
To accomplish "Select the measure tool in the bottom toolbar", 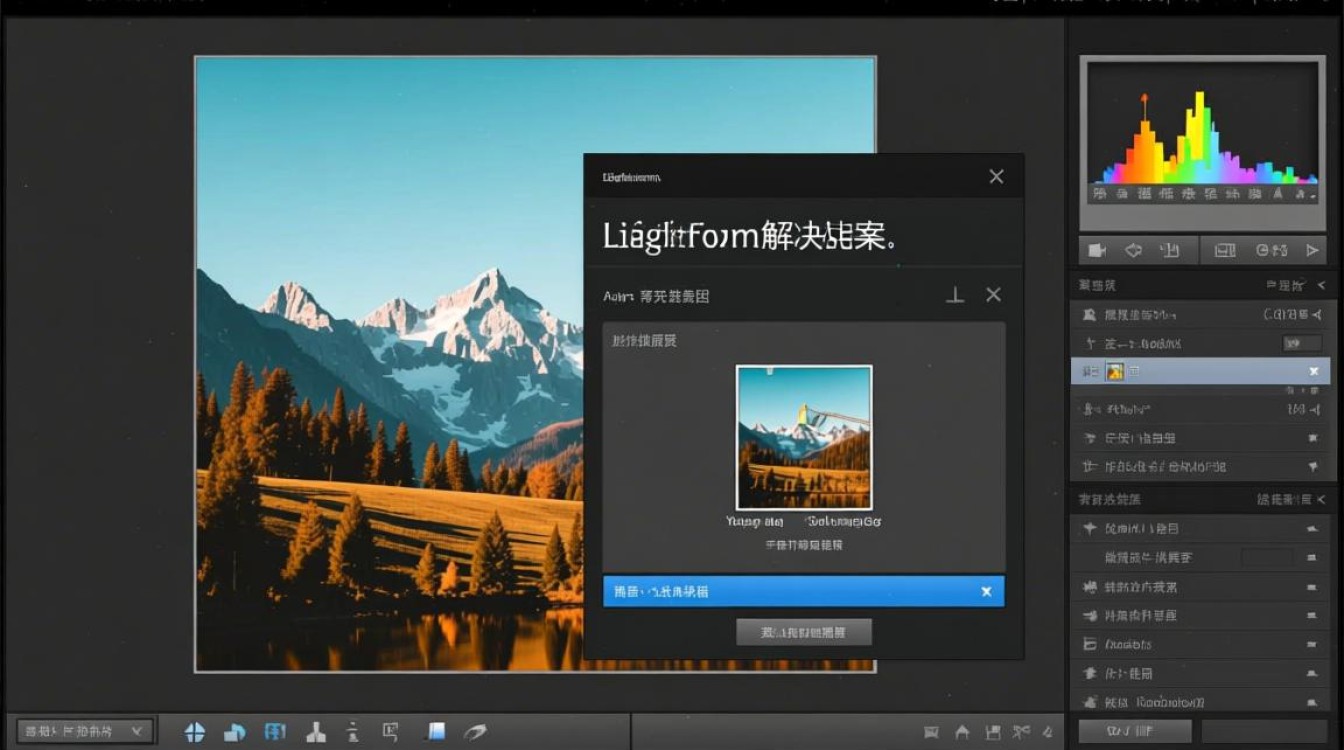I will pos(352,730).
